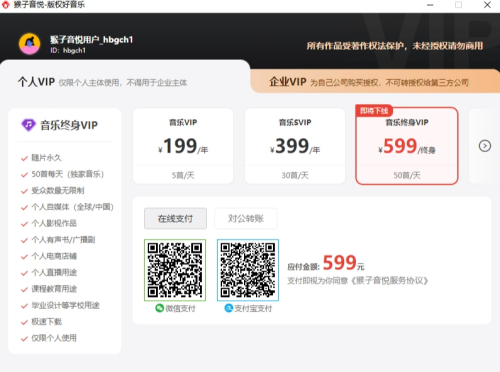
Task: Click the user avatar profile picture
Action: tap(29, 43)
